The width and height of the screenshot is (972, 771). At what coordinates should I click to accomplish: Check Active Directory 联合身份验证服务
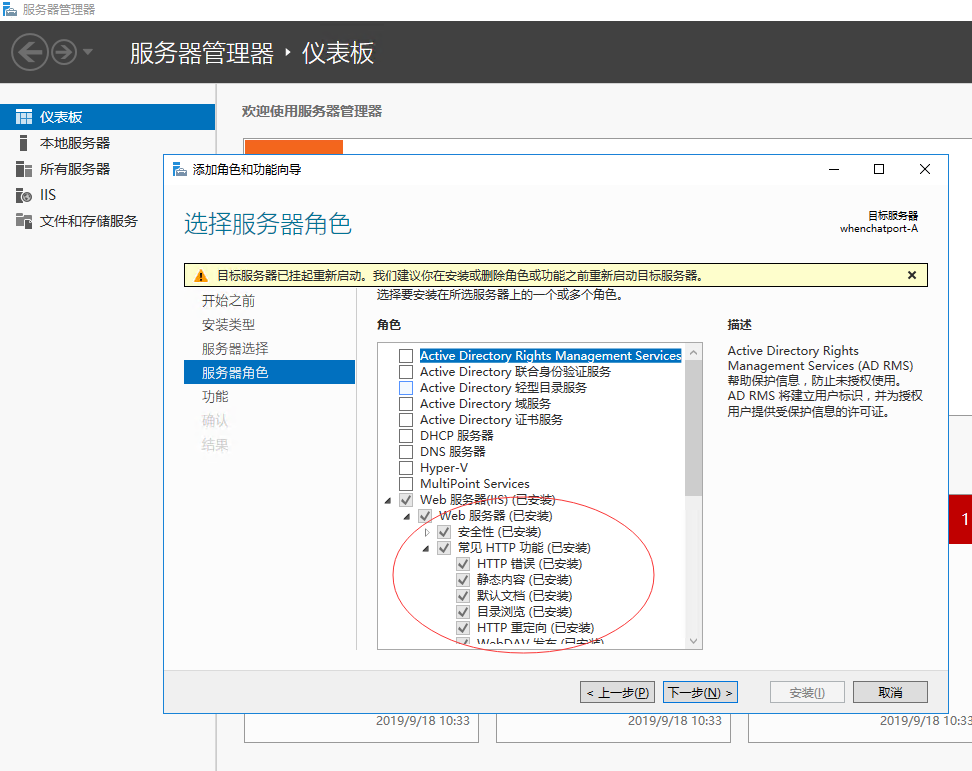tap(406, 372)
